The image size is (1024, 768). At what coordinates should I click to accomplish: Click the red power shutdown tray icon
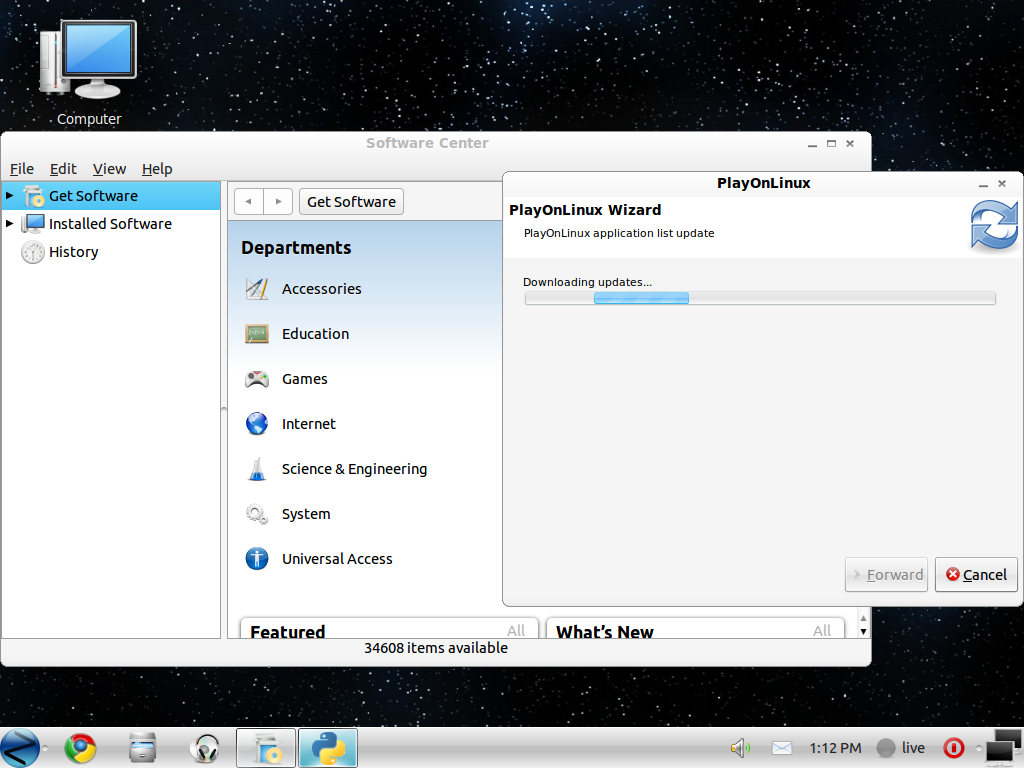953,748
